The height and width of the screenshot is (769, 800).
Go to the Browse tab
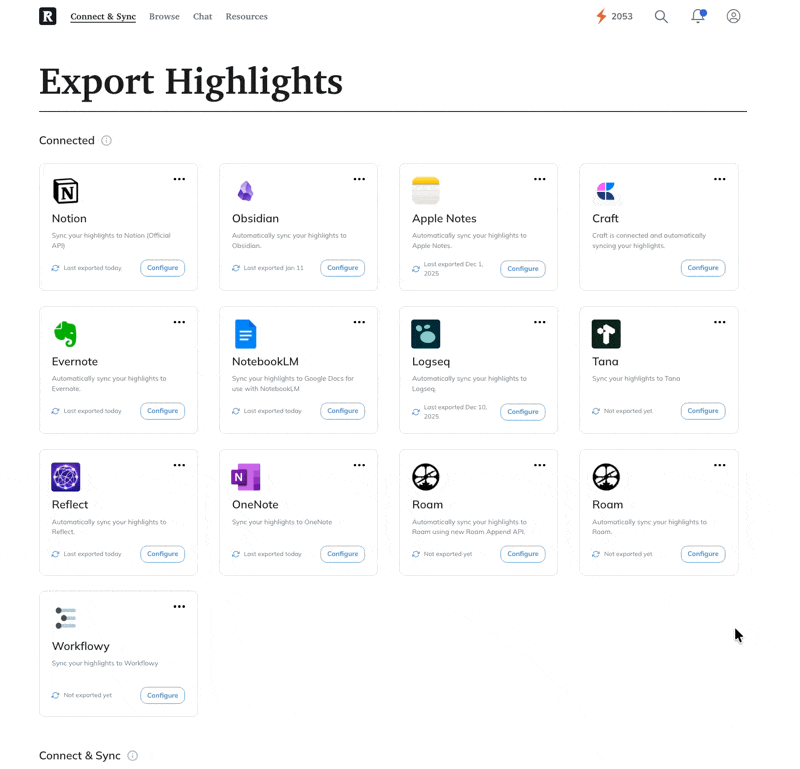(164, 17)
